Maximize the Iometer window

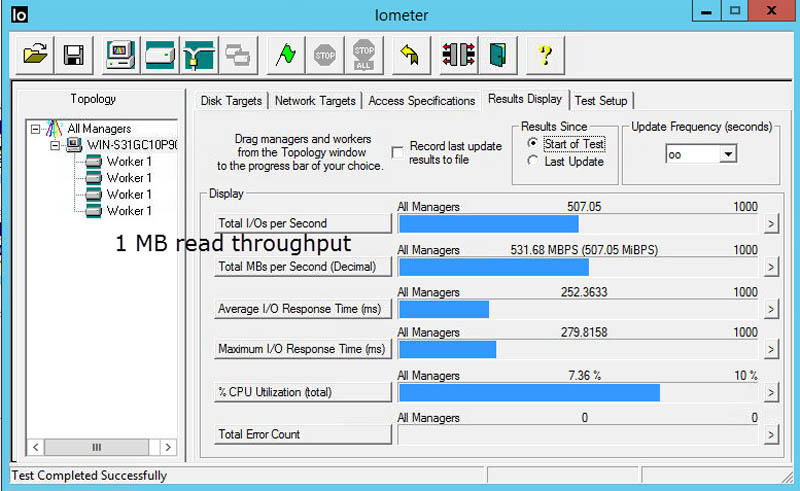point(735,10)
